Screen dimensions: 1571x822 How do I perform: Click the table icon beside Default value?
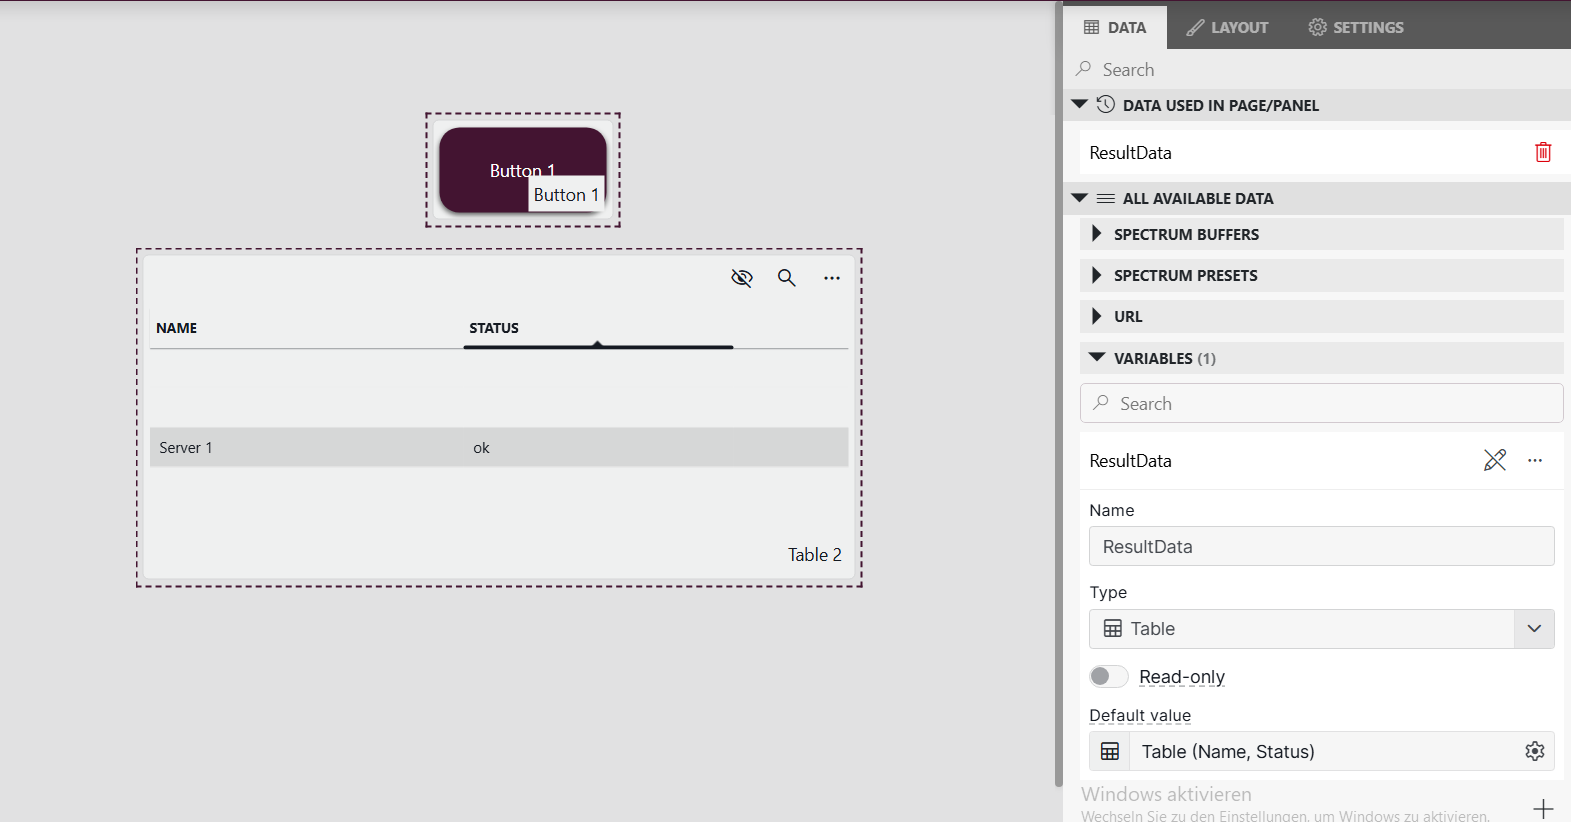coord(1110,751)
